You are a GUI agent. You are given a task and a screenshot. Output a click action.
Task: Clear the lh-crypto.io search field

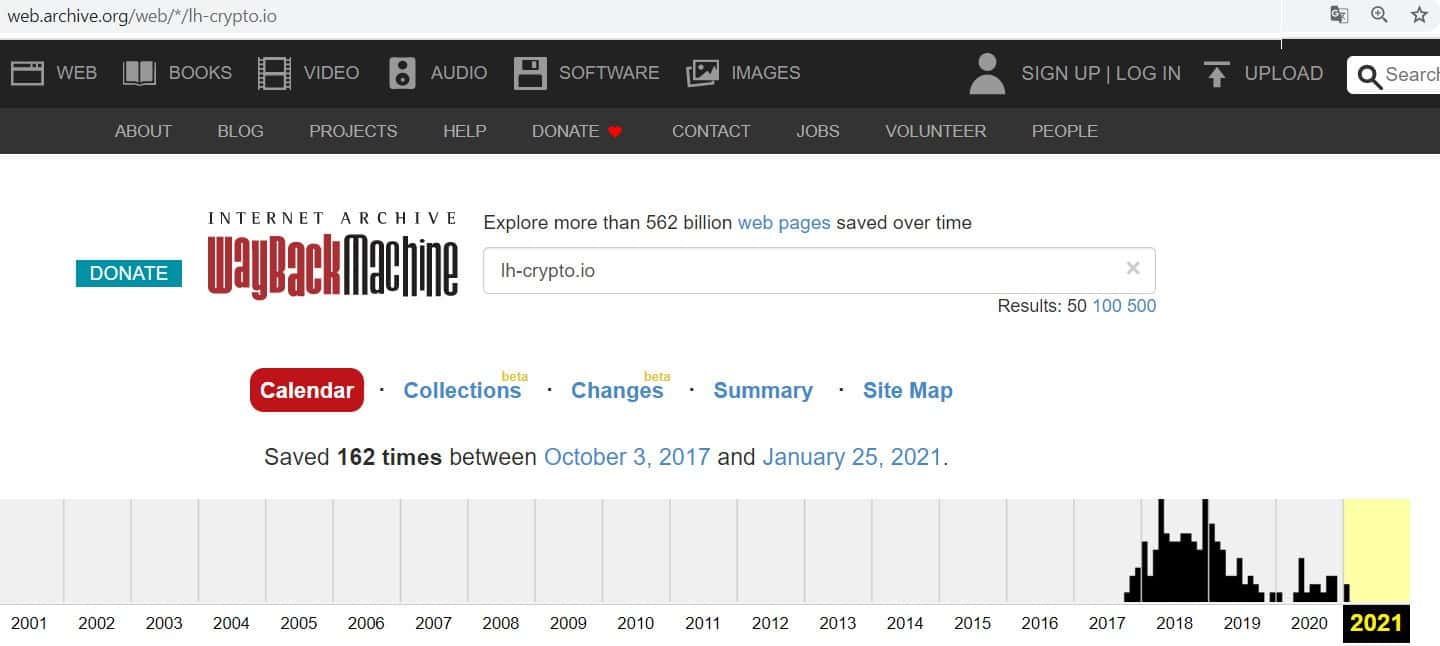coord(1133,268)
